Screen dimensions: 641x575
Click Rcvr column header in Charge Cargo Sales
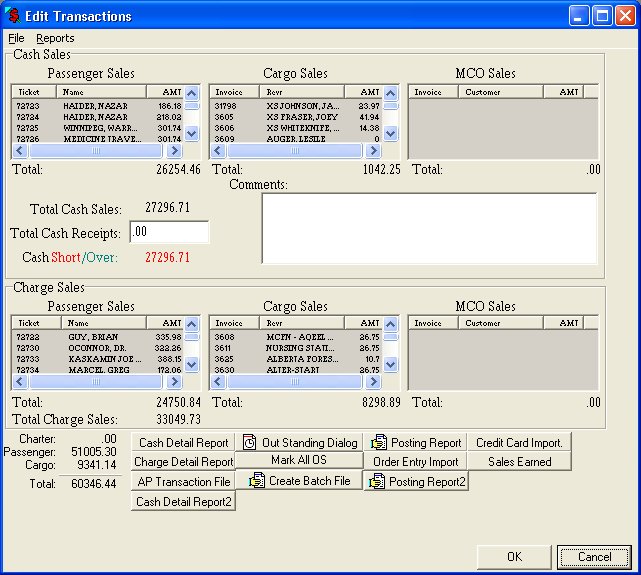point(302,323)
